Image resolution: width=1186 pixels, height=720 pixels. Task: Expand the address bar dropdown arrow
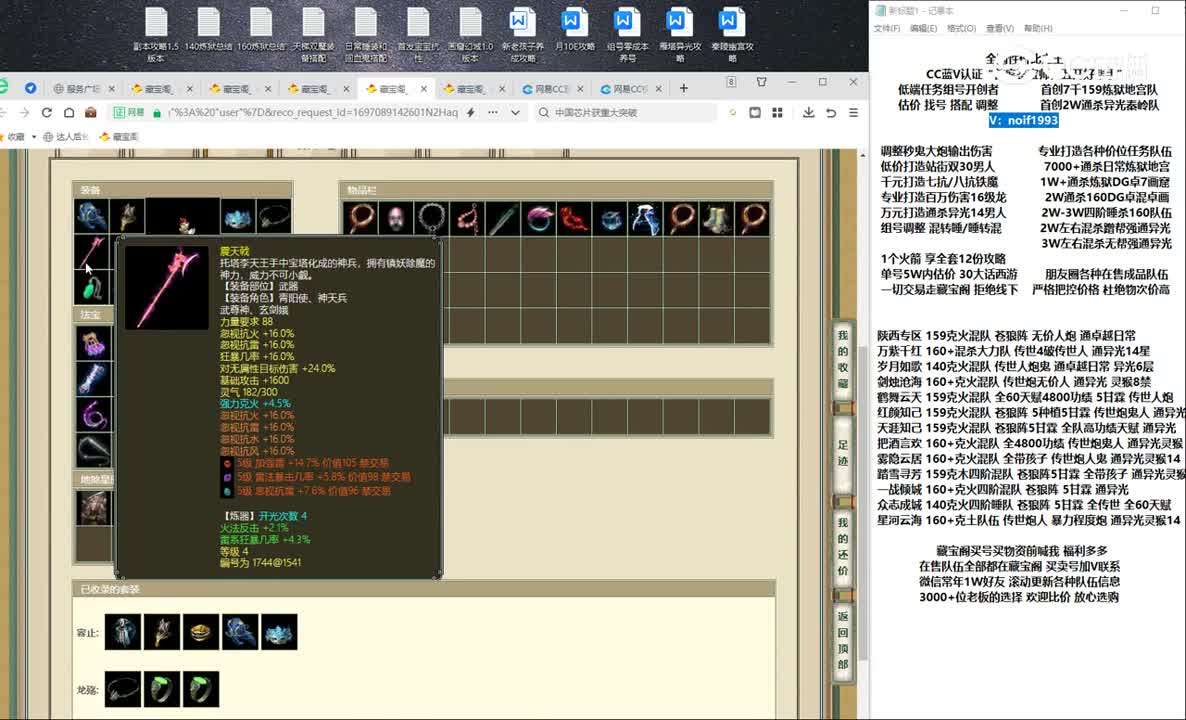pyautogui.click(x=515, y=113)
